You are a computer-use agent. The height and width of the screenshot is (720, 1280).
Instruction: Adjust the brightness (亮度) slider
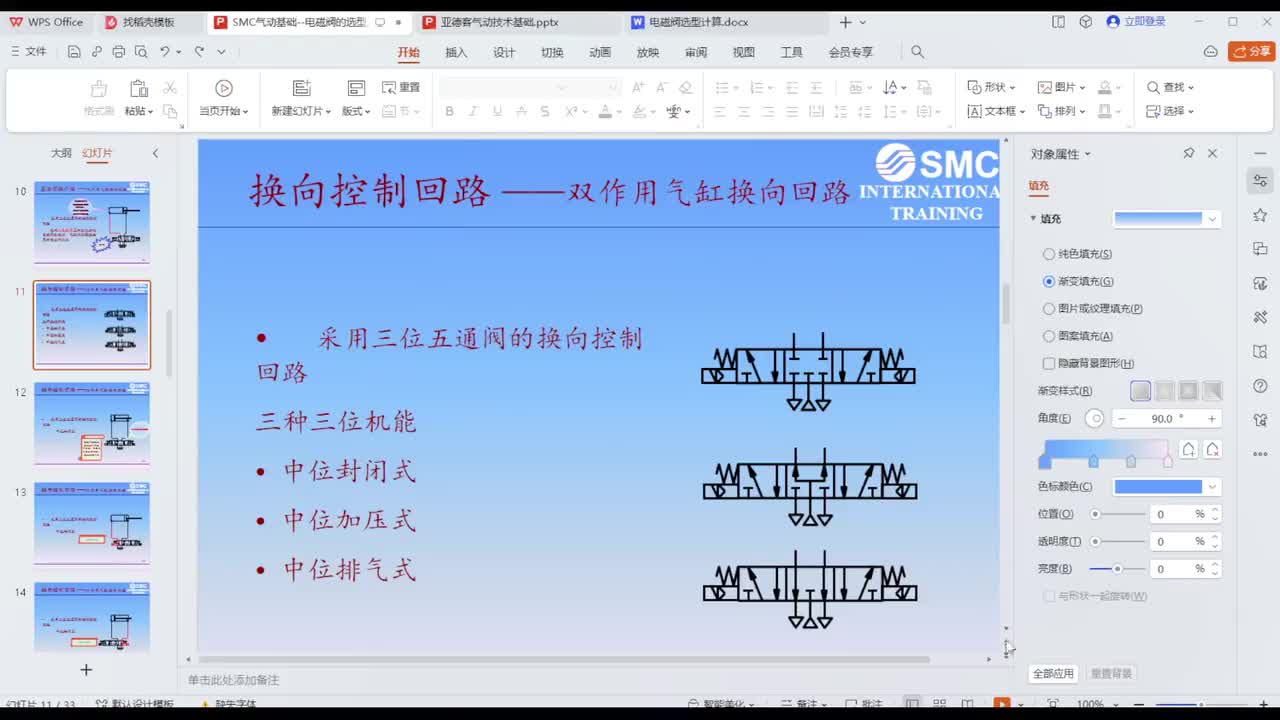point(1117,569)
